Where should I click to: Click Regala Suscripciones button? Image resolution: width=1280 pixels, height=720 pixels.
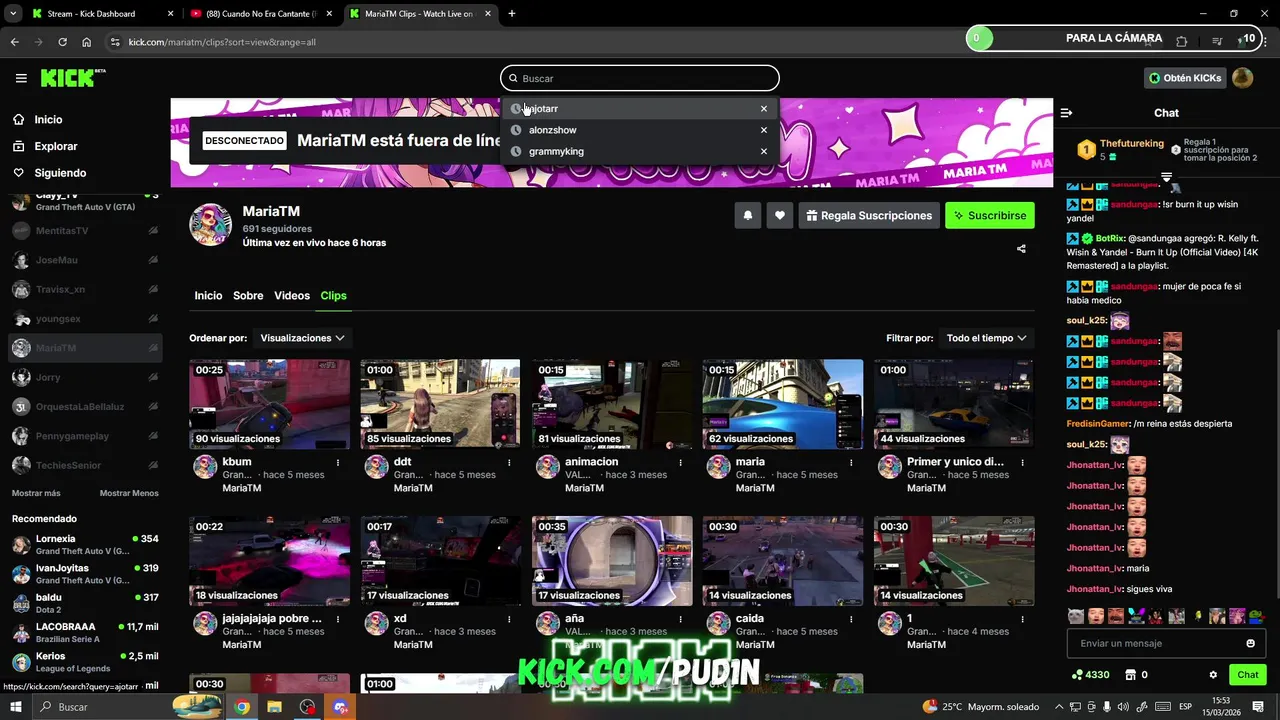coord(868,215)
